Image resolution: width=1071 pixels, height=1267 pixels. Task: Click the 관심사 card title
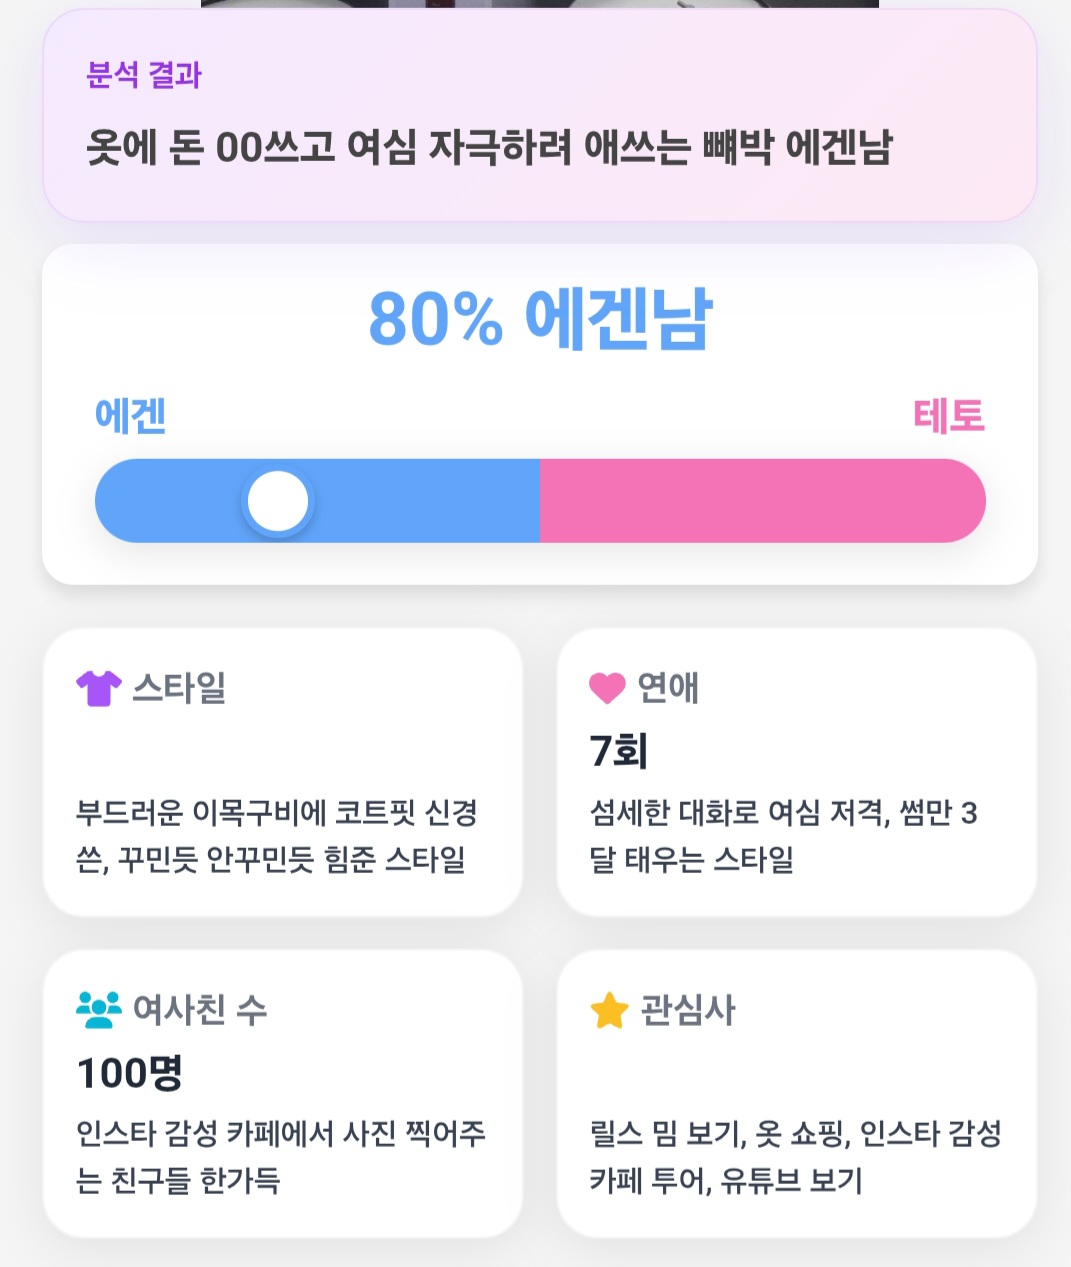click(688, 1010)
